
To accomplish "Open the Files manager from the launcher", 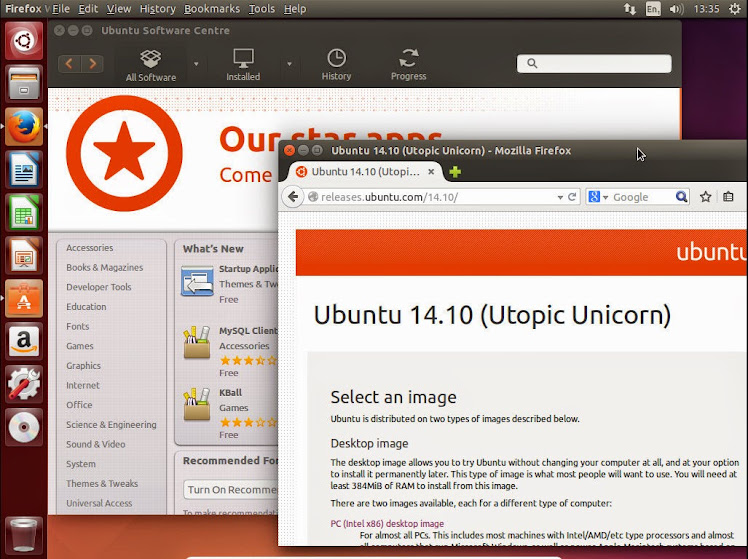I will (24, 83).
